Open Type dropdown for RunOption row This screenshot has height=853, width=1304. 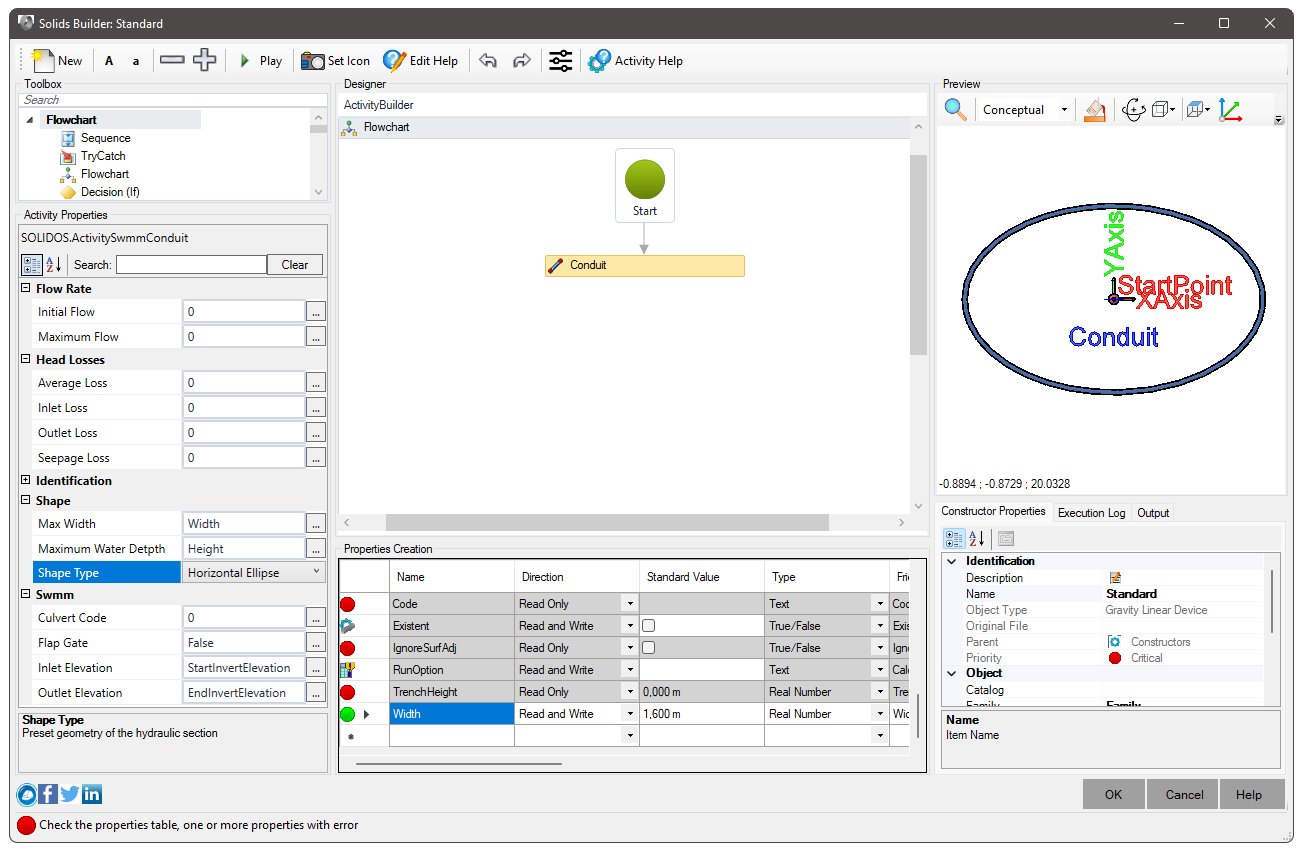pyautogui.click(x=880, y=670)
